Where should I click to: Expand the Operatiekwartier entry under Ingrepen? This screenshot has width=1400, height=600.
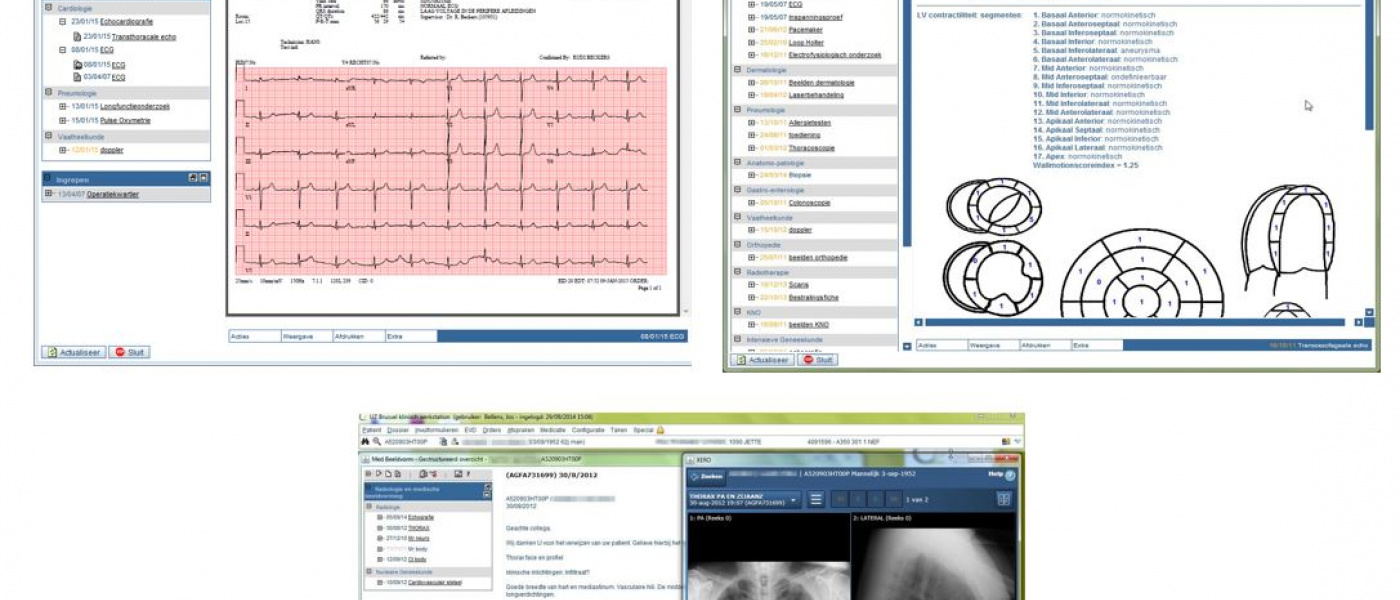coord(48,194)
